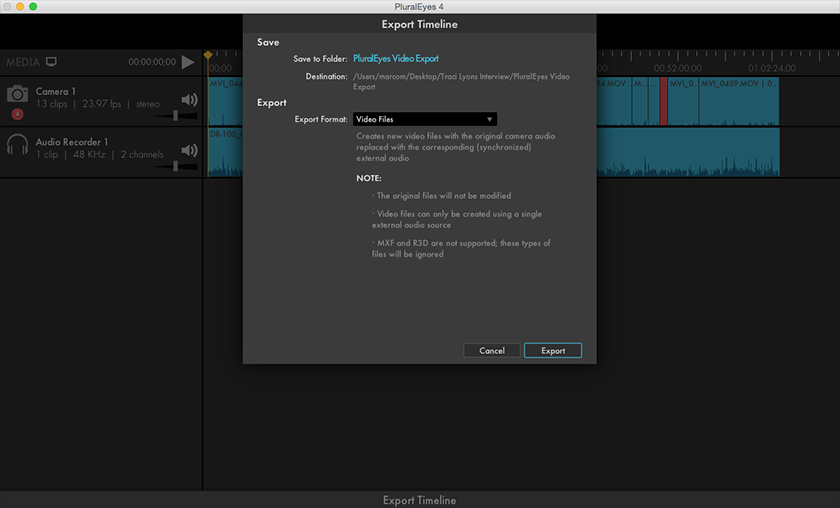This screenshot has width=840, height=508.
Task: Click the Destination path text
Action: (461, 81)
